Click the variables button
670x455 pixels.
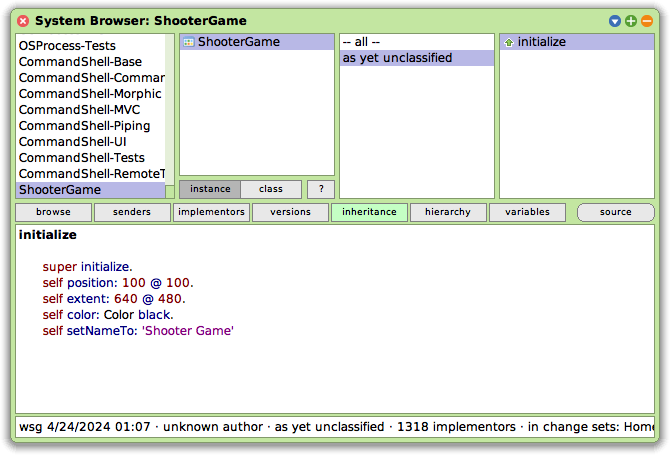tap(527, 212)
